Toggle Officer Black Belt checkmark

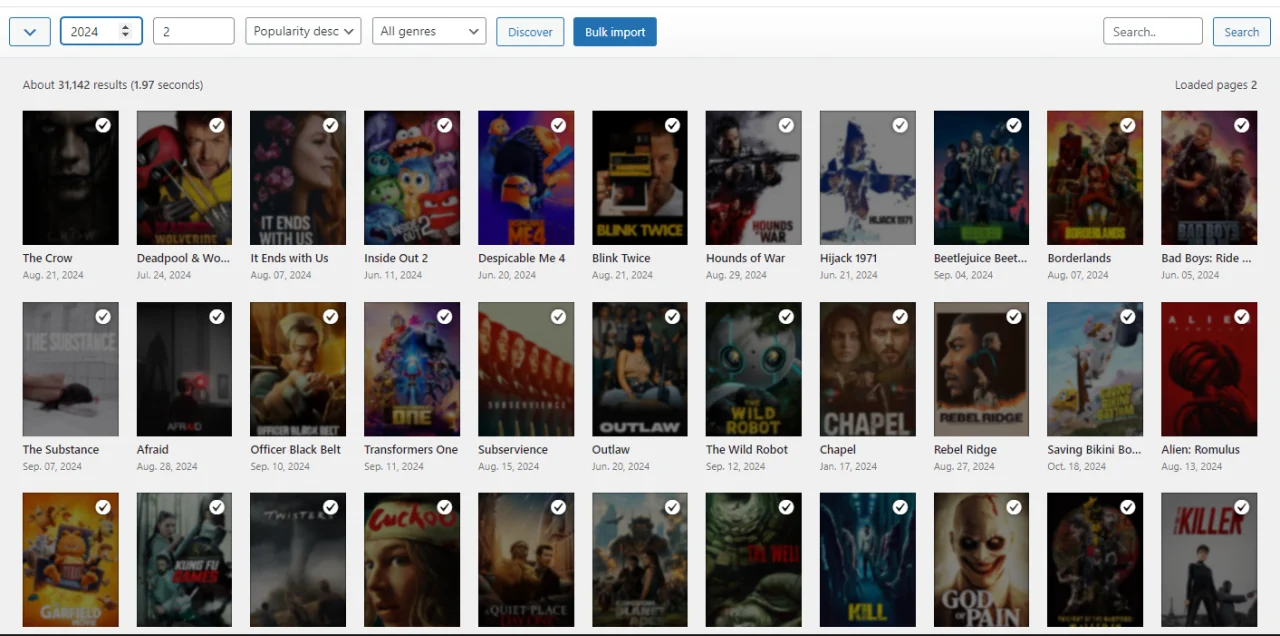point(331,316)
